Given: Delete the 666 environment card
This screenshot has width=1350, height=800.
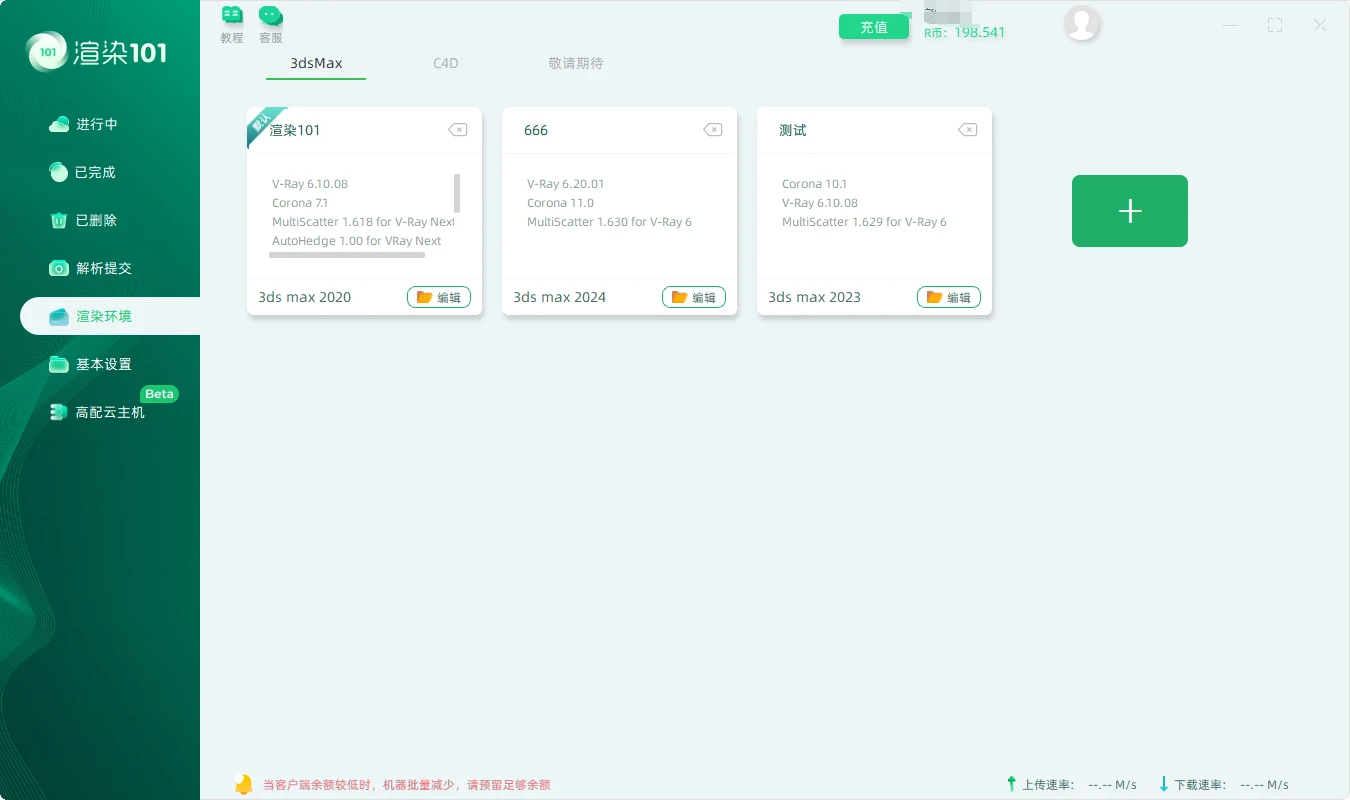Looking at the screenshot, I should pos(712,130).
